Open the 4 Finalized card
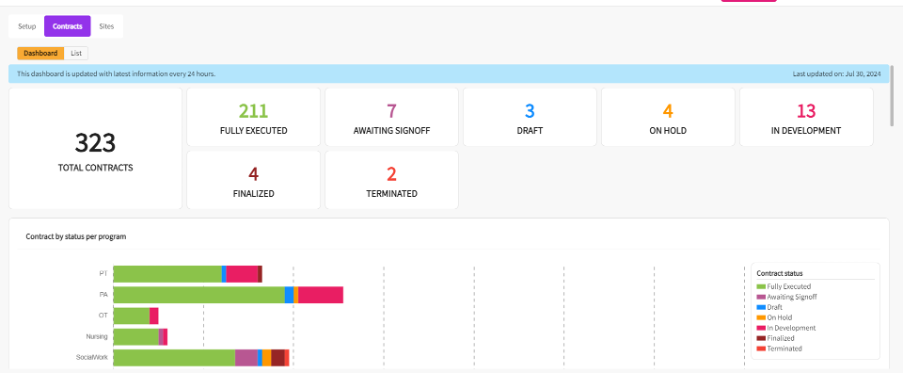 tap(254, 180)
